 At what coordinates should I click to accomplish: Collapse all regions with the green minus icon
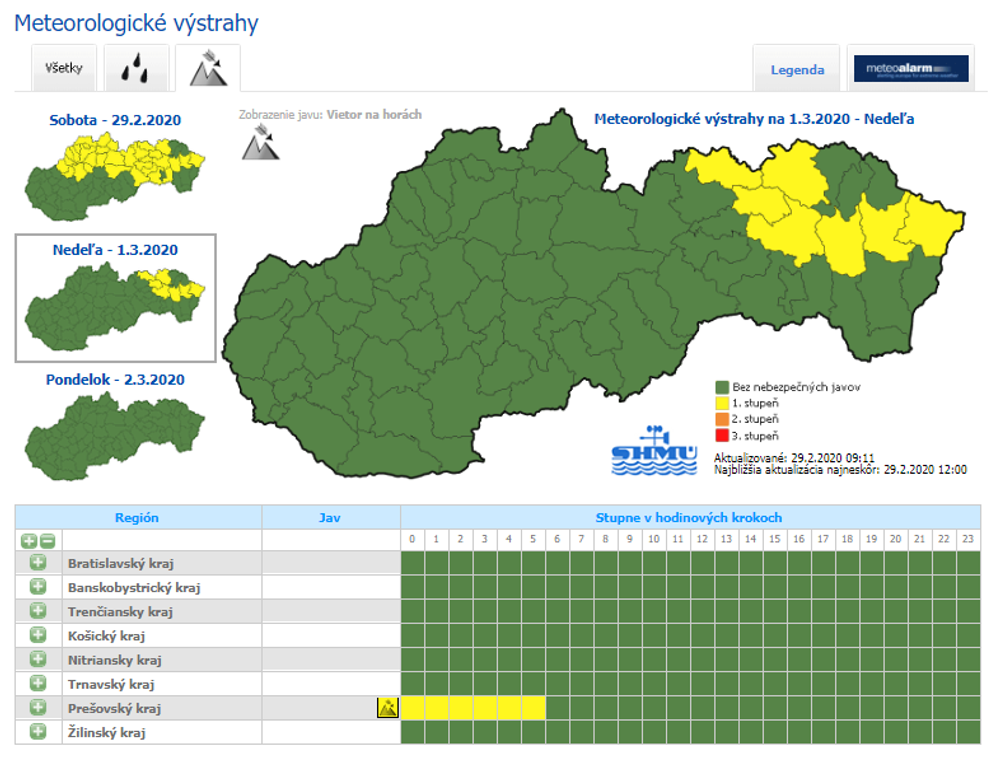tap(46, 541)
